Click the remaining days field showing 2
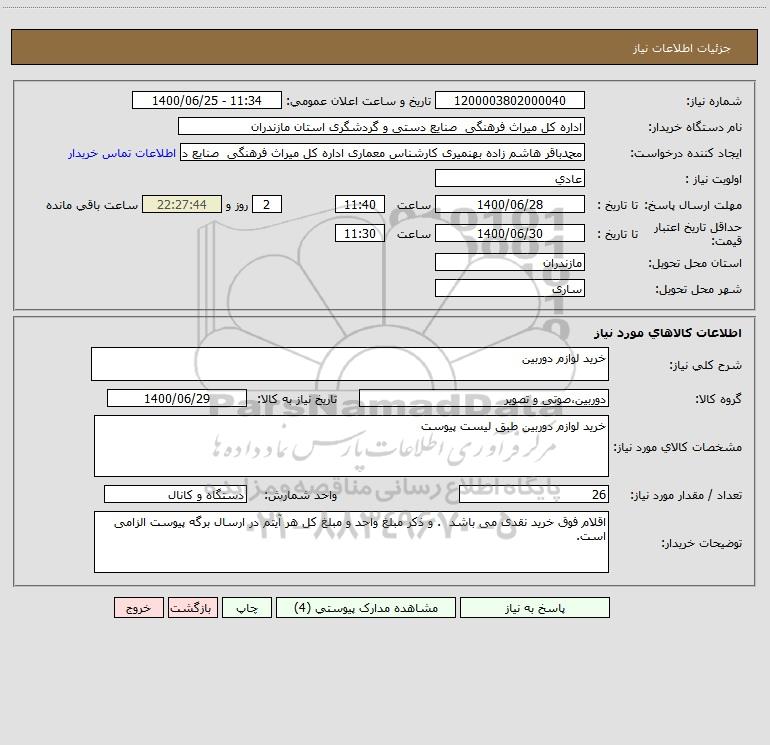This screenshot has width=770, height=745. tap(267, 204)
